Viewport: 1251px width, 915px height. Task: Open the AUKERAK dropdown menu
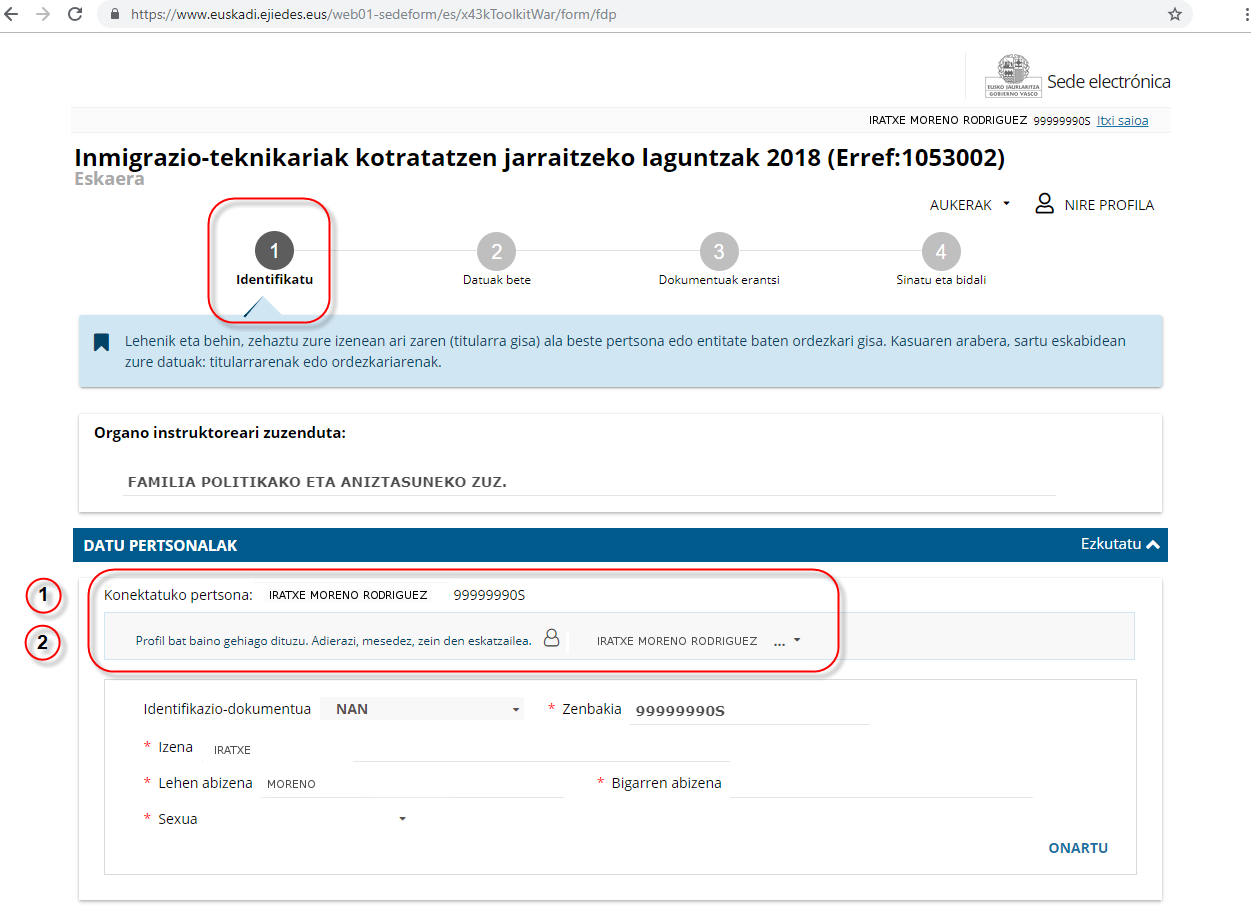tap(969, 205)
